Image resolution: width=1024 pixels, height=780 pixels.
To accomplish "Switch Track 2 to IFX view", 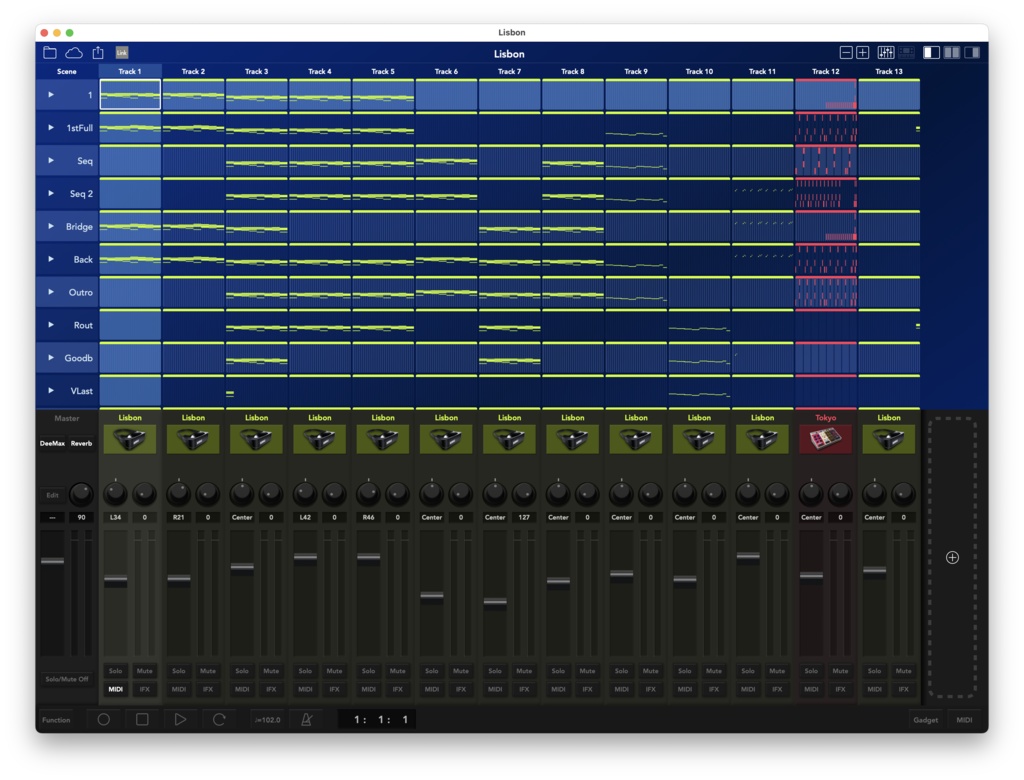I will click(x=207, y=689).
